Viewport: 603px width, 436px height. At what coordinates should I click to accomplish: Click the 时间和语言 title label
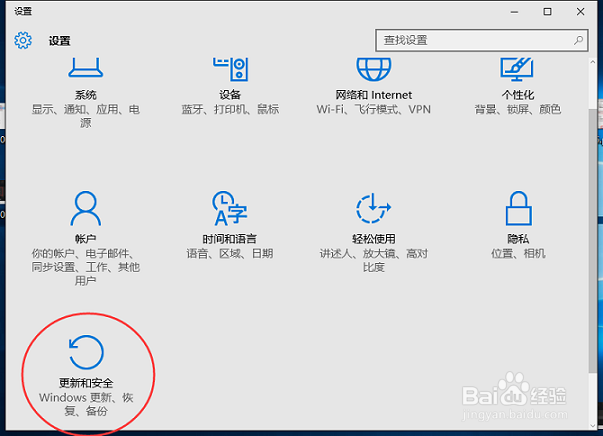tap(230, 239)
